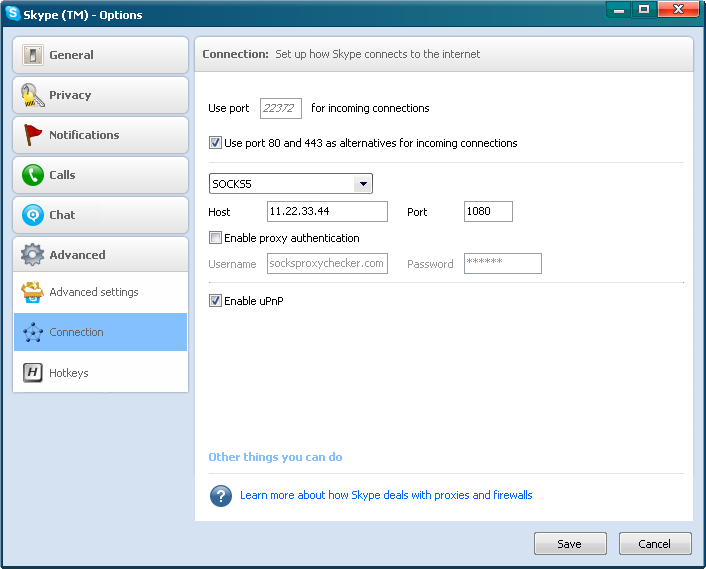Image resolution: width=706 pixels, height=569 pixels.
Task: Select the Hotkeys sidebar item
Action: tap(100, 372)
